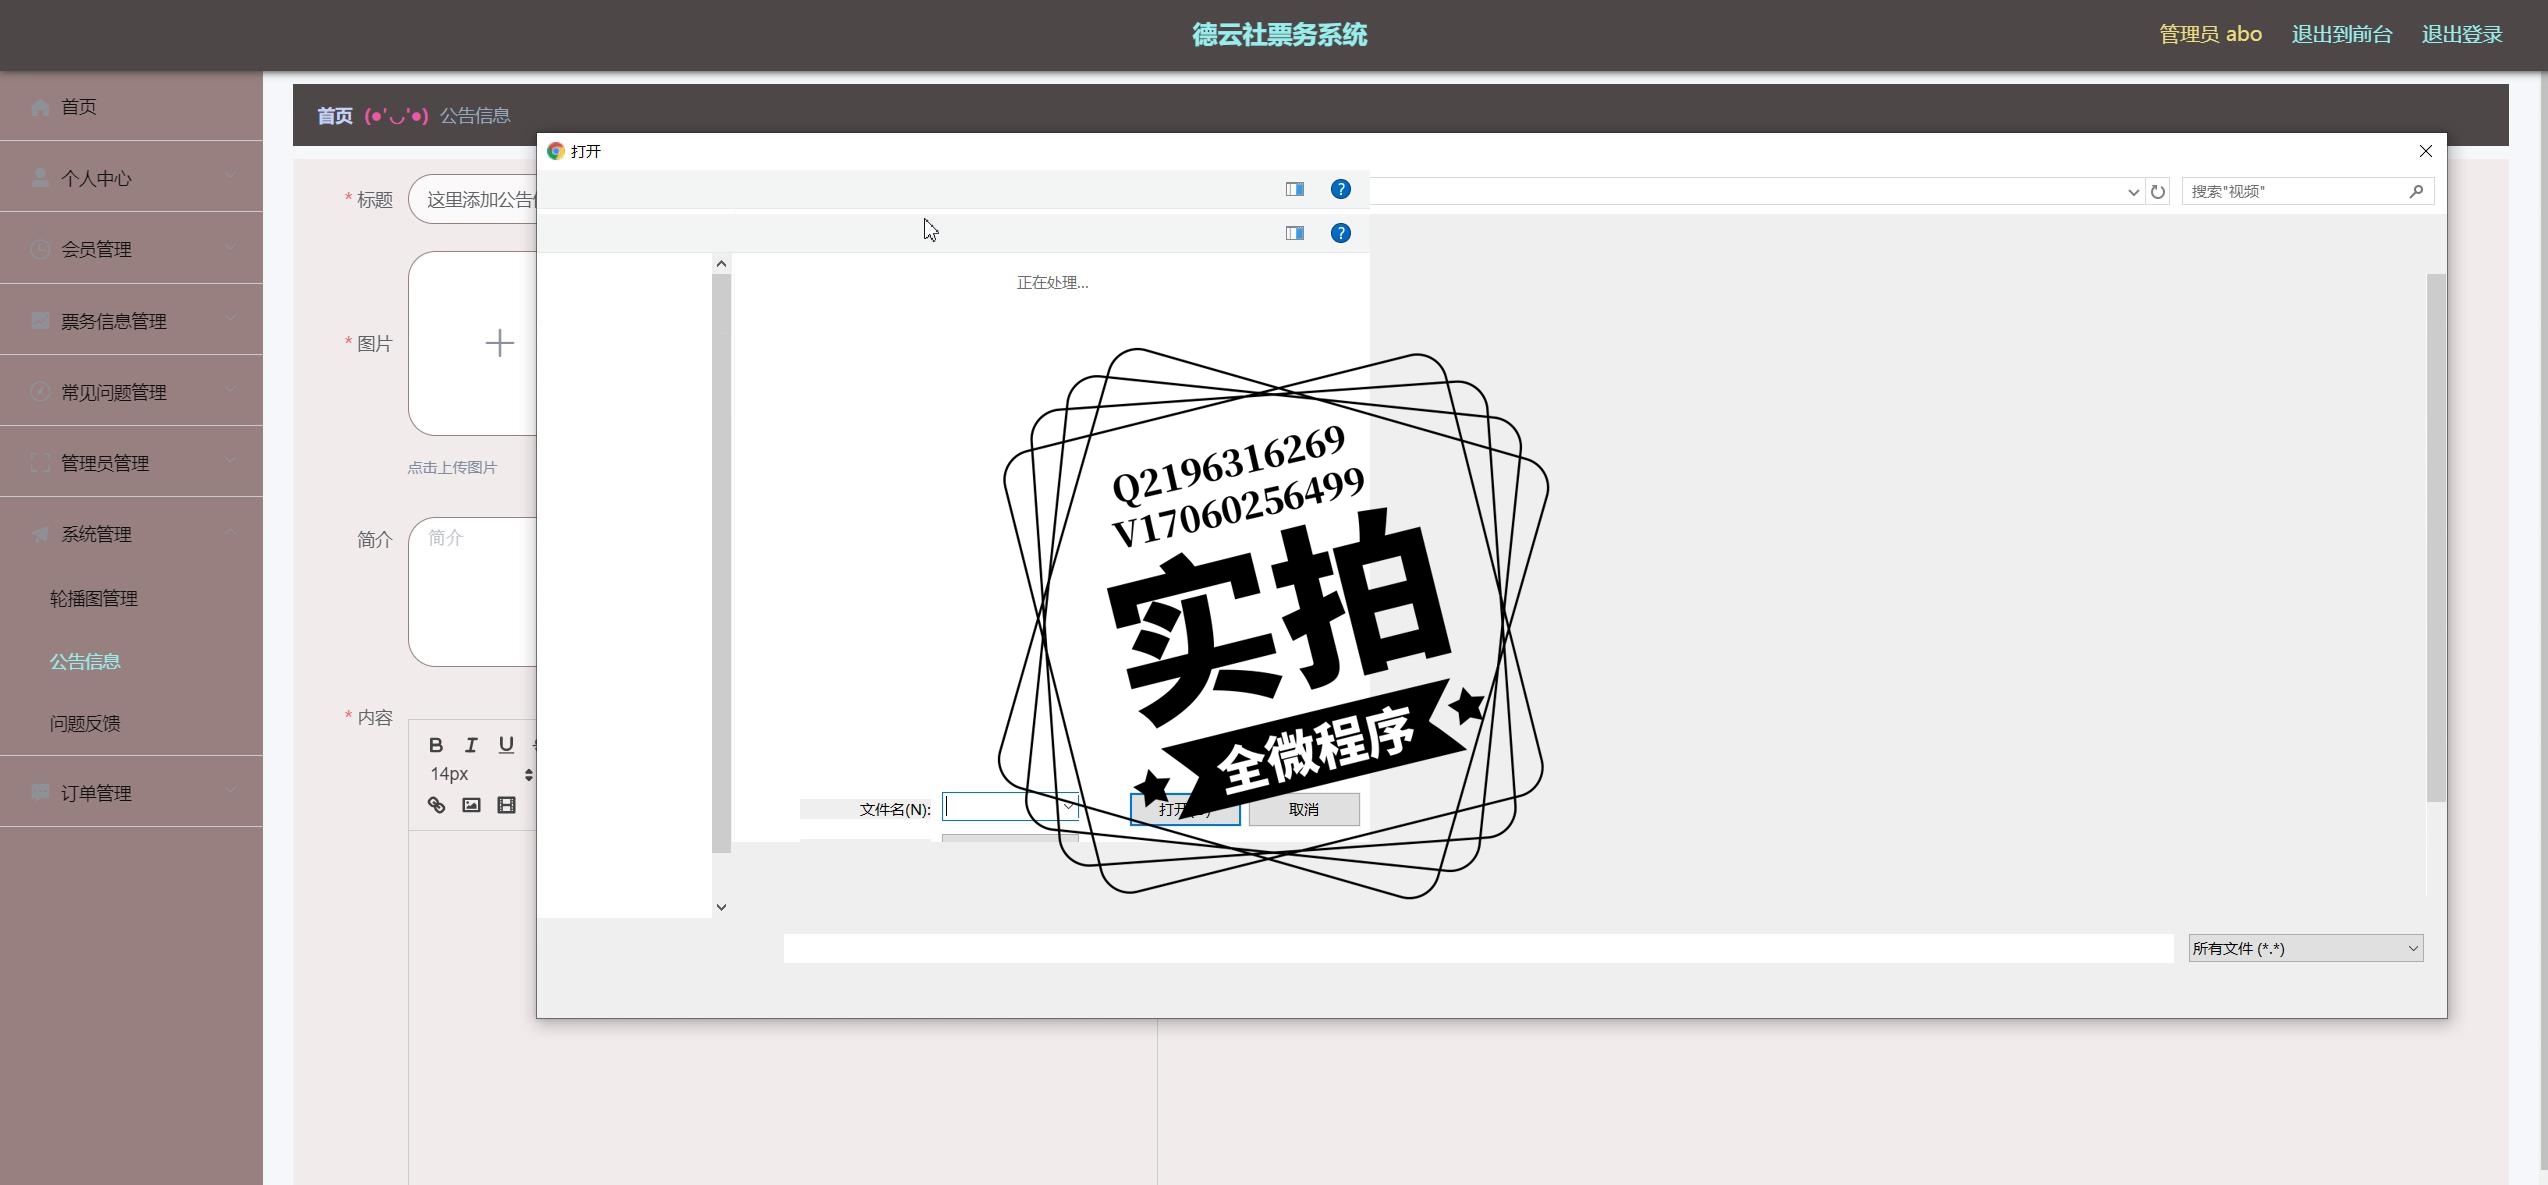Toggle Italic formatting in editor

(471, 745)
